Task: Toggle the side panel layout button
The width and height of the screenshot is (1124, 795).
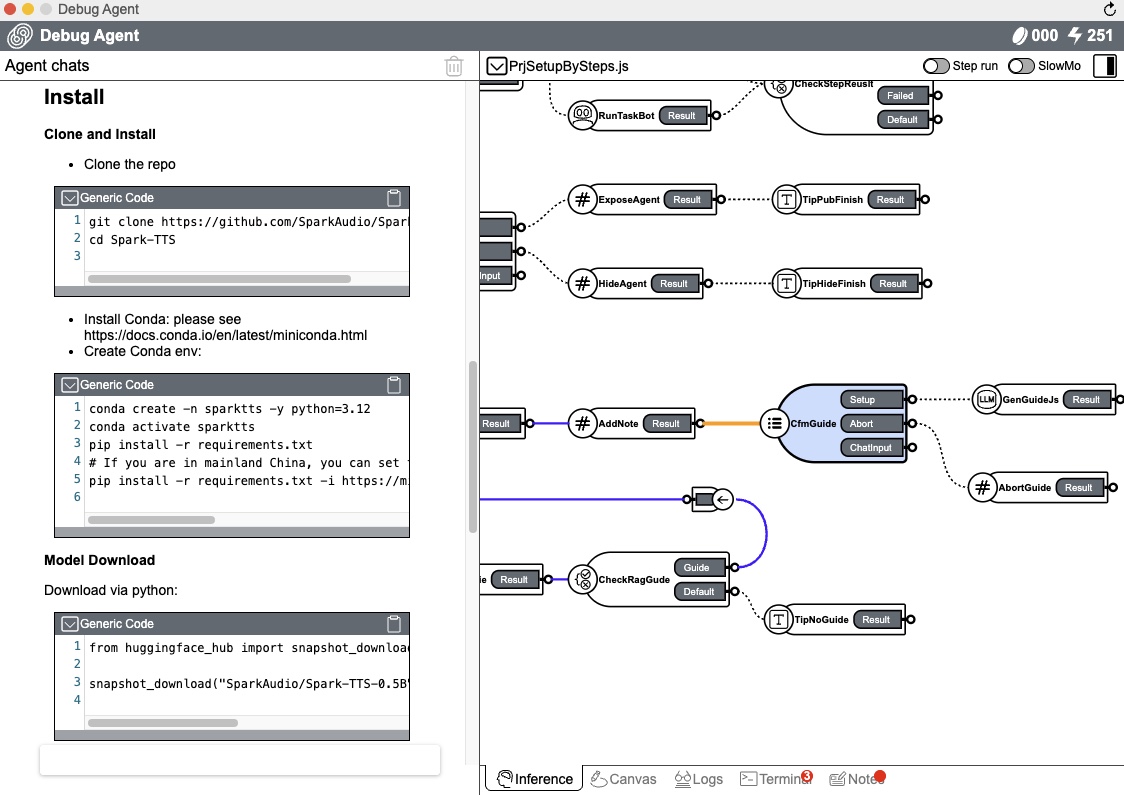Action: click(1105, 66)
